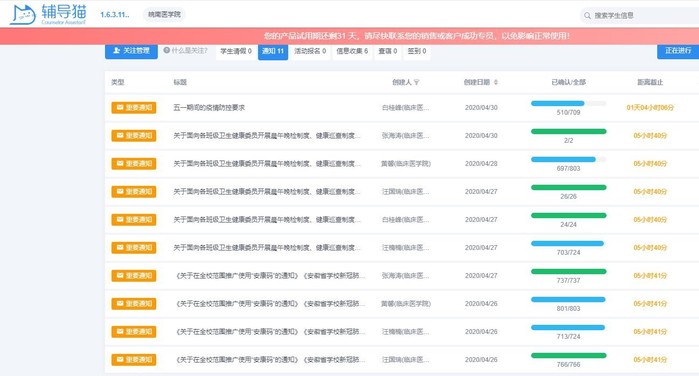
Task: Click the 697/803 progress bar
Action: [568, 160]
